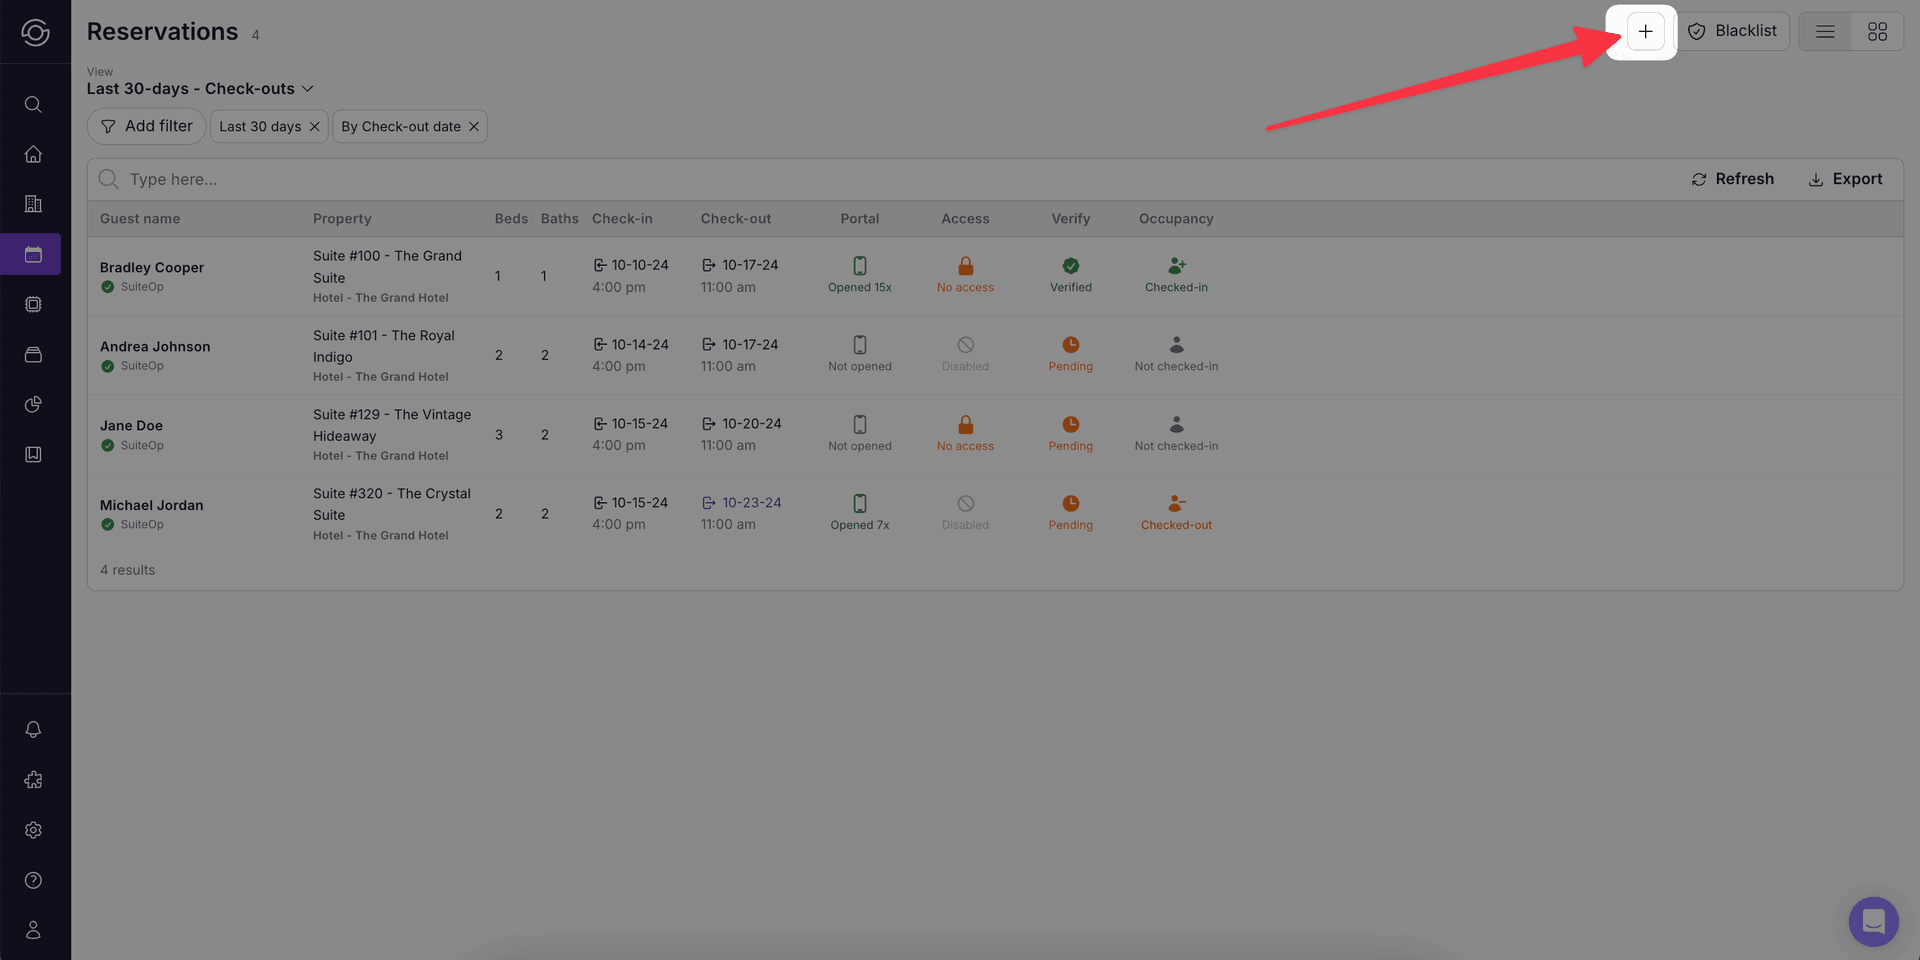The image size is (1920, 960).
Task: Open the Help question mark icon
Action: (34, 880)
